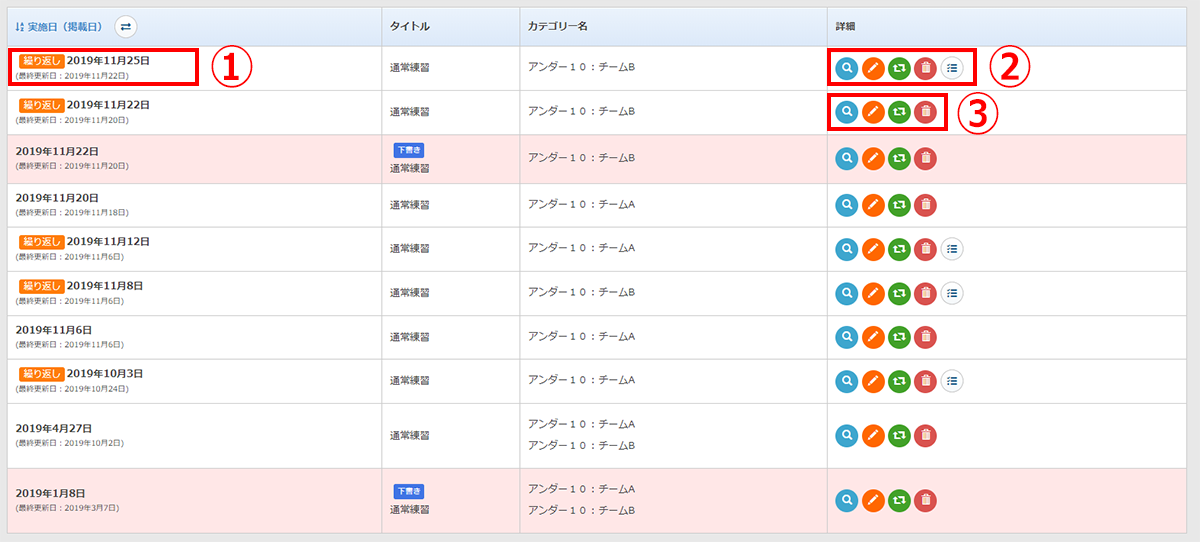Click the magnifier icon for 2019年11月8日 row
Viewport: 1200px width, 542px height.
846,293
